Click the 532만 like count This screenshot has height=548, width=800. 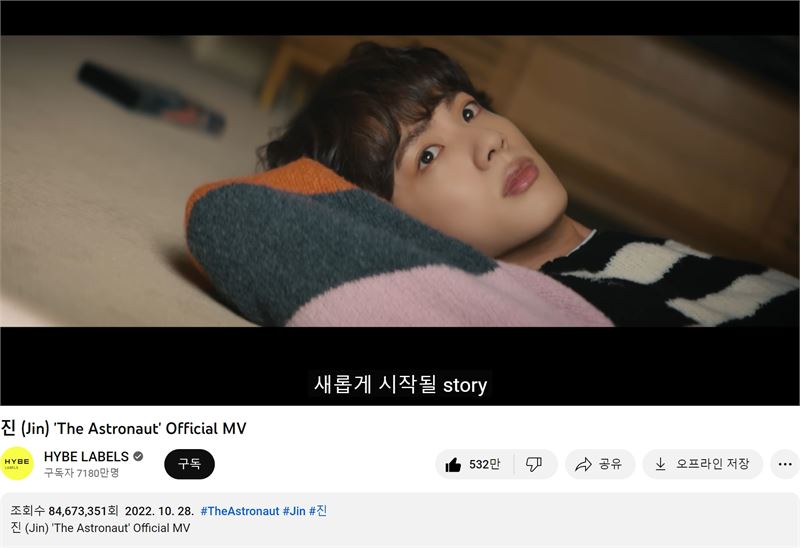coord(484,464)
